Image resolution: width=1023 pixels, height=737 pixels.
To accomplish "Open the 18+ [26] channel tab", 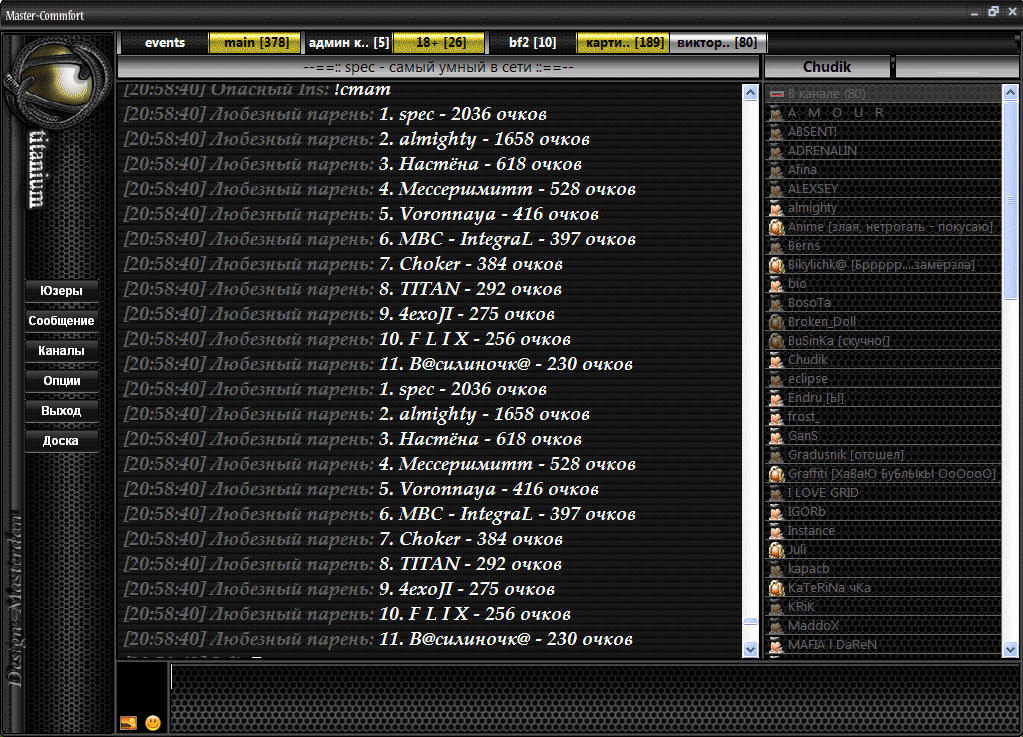I will [440, 43].
